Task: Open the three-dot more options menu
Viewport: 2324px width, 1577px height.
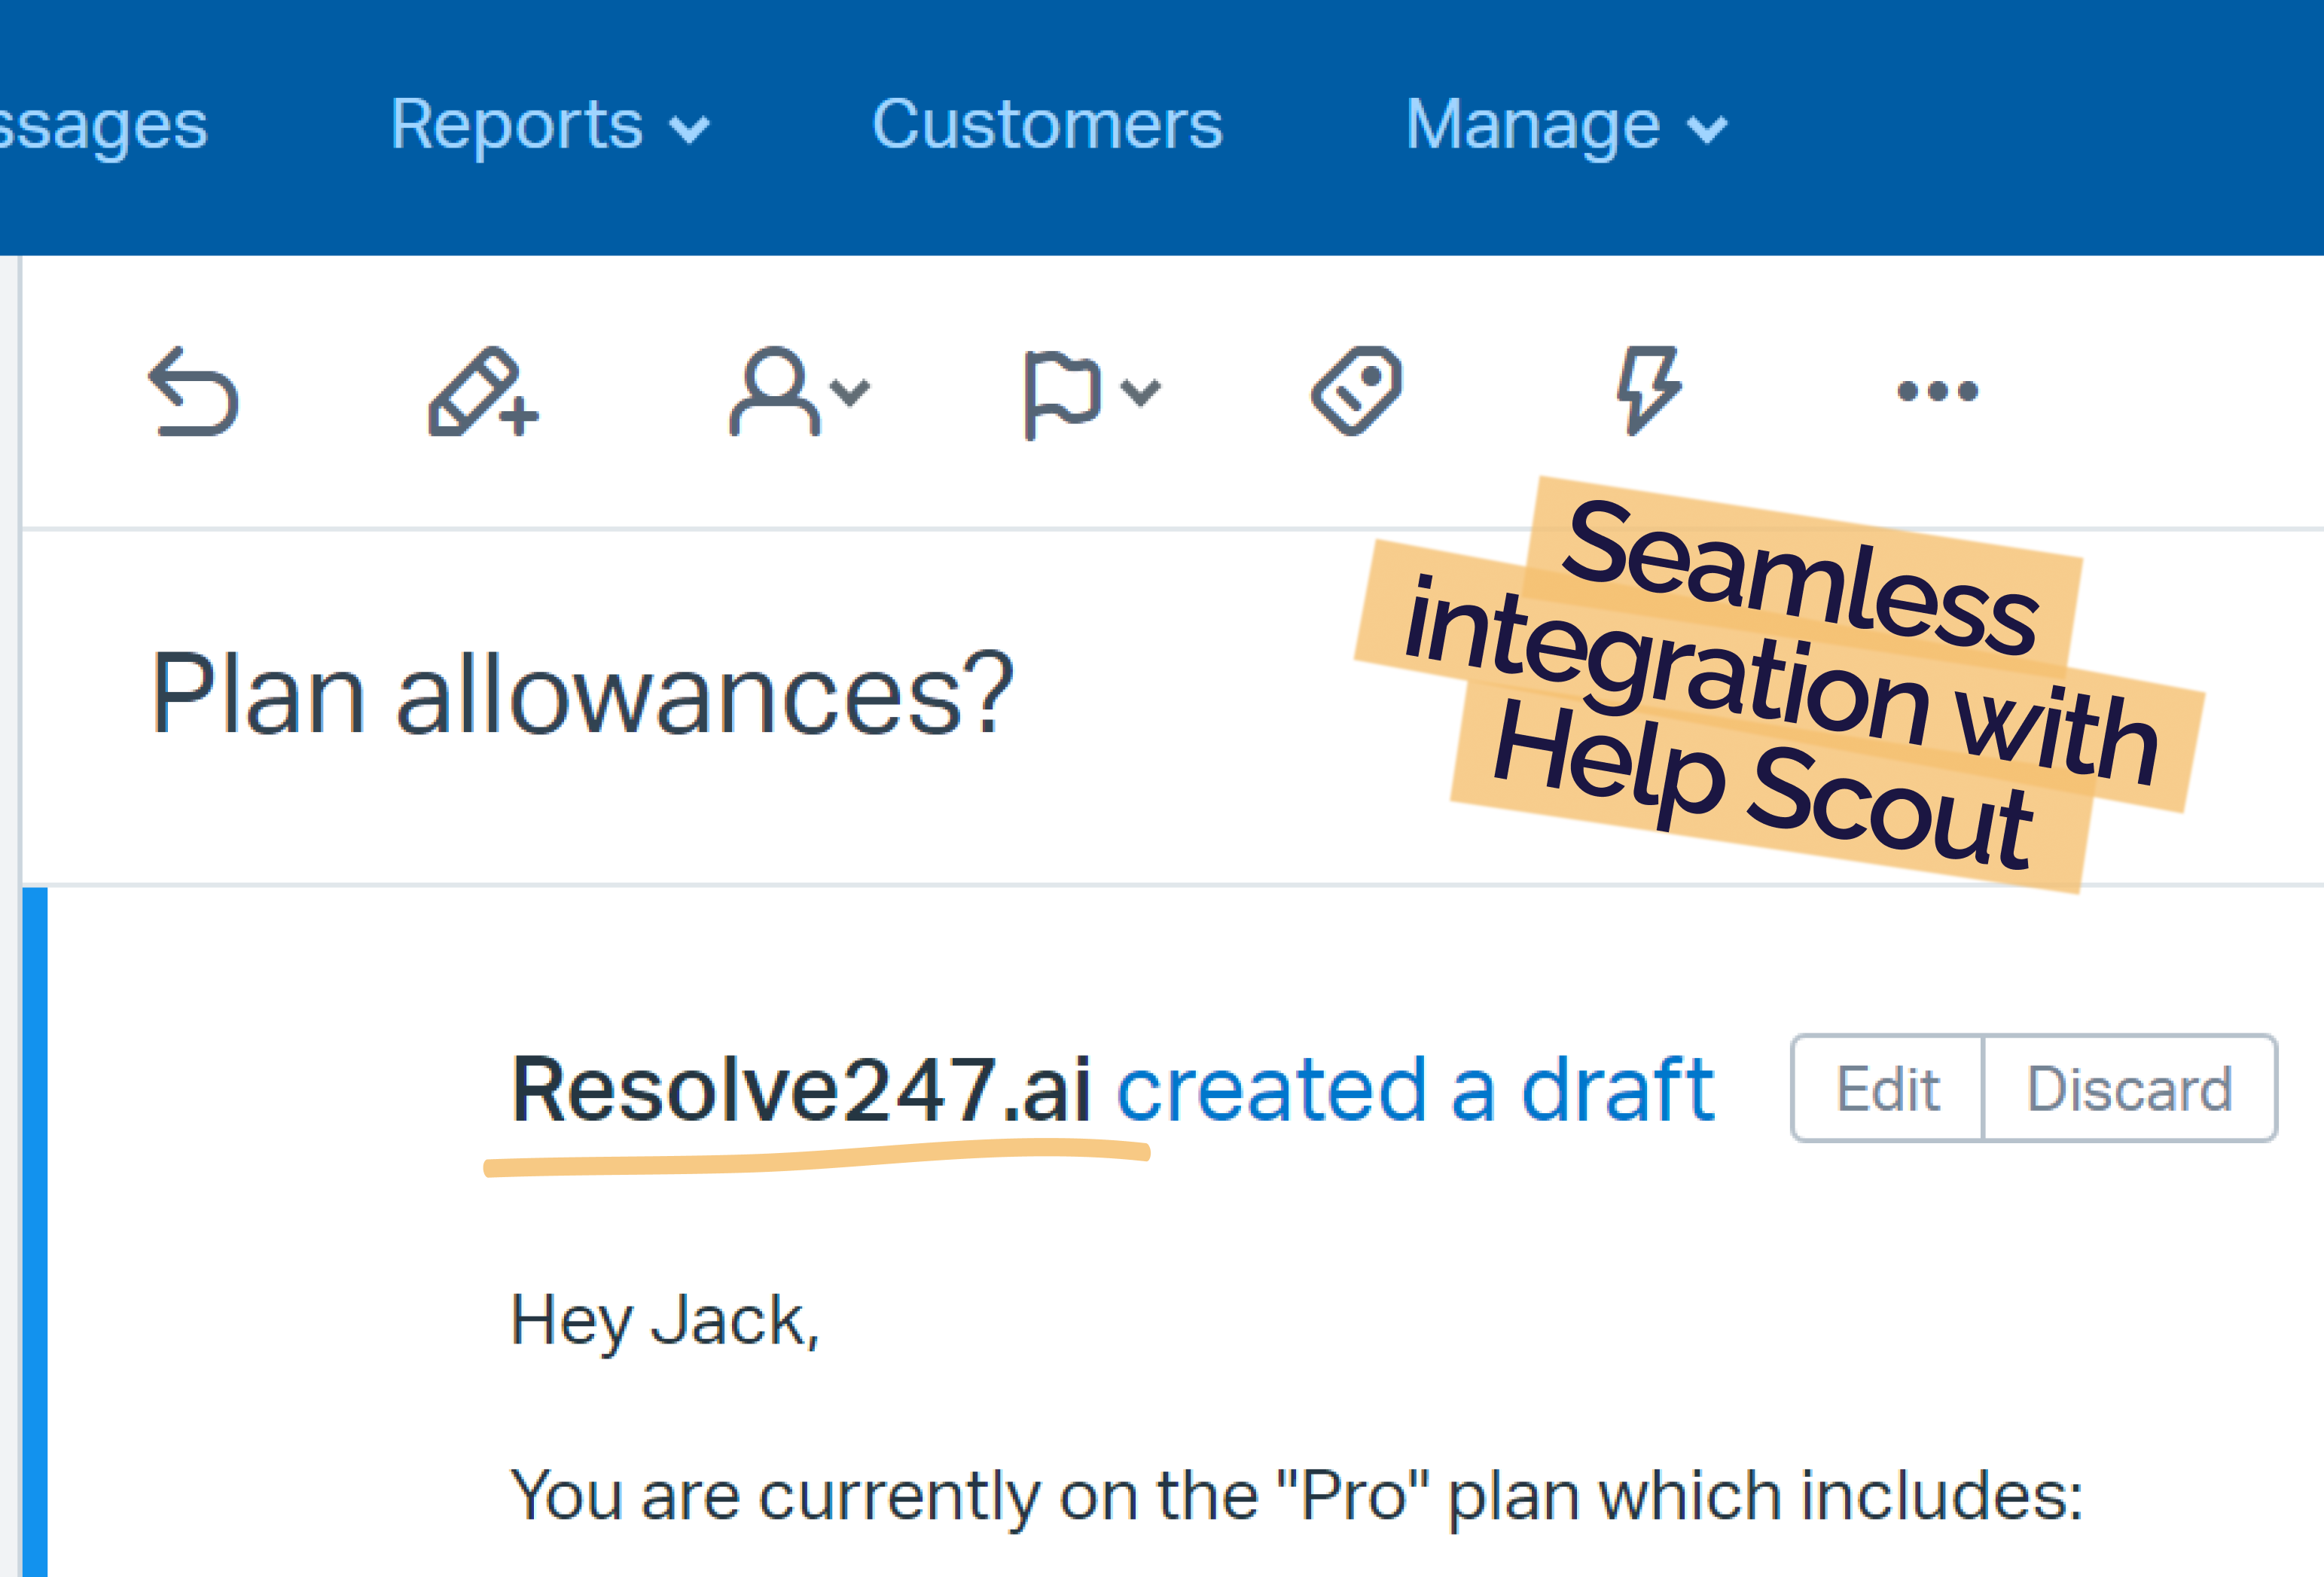Action: [x=1938, y=391]
